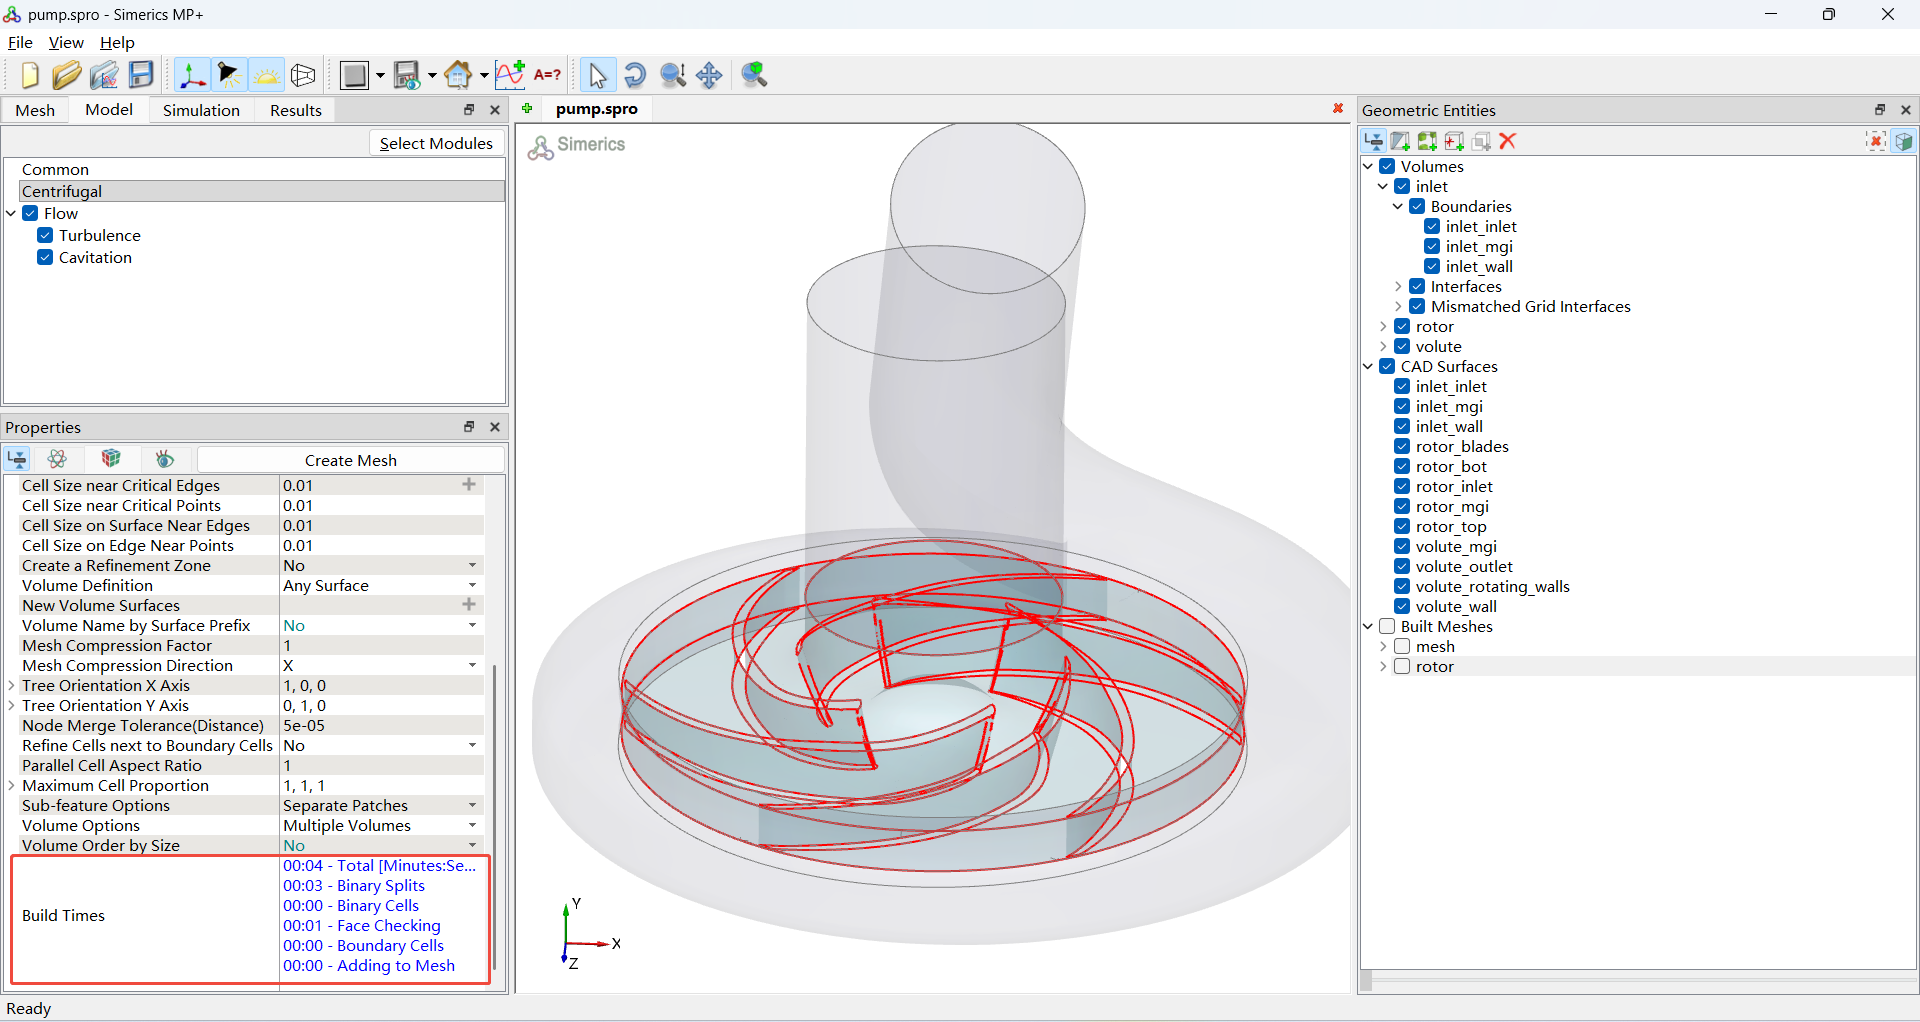Click the open-results folder icon with chart
Image resolution: width=1920 pixels, height=1022 pixels.
coord(104,75)
